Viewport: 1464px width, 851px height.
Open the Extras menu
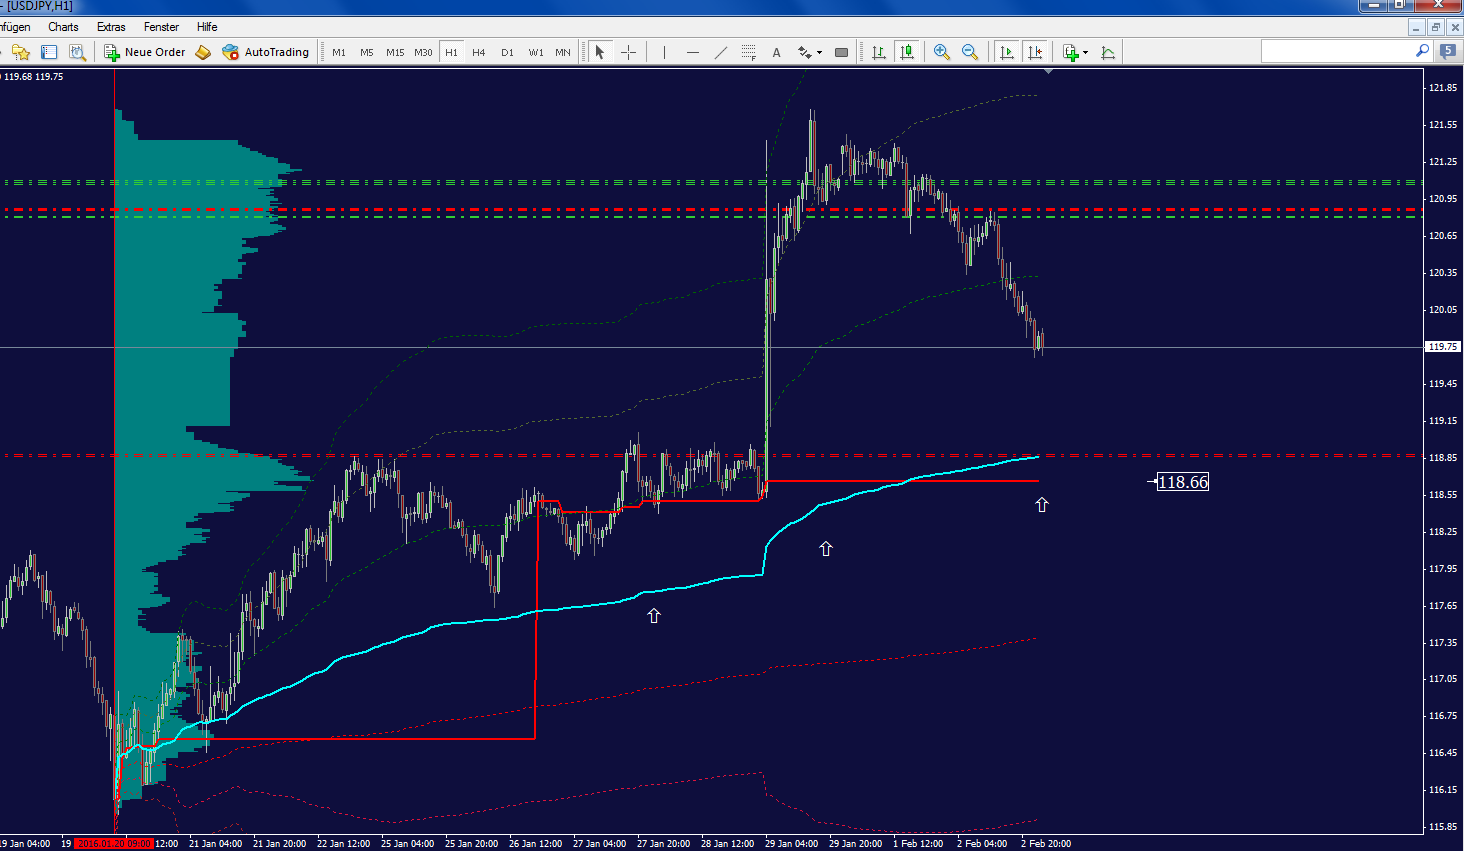pyautogui.click(x=111, y=27)
